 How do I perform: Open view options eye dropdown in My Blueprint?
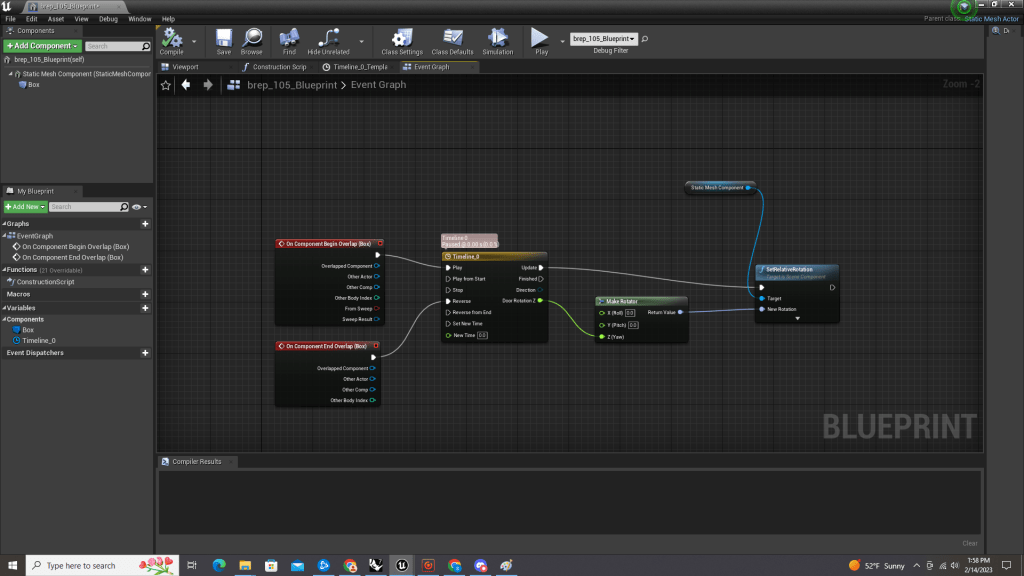(x=139, y=207)
